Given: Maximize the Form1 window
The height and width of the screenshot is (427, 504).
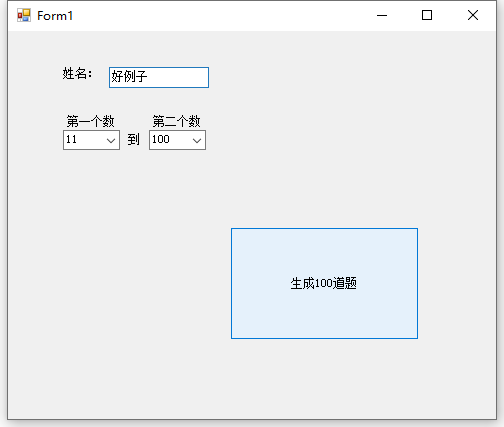Looking at the screenshot, I should tap(427, 15).
